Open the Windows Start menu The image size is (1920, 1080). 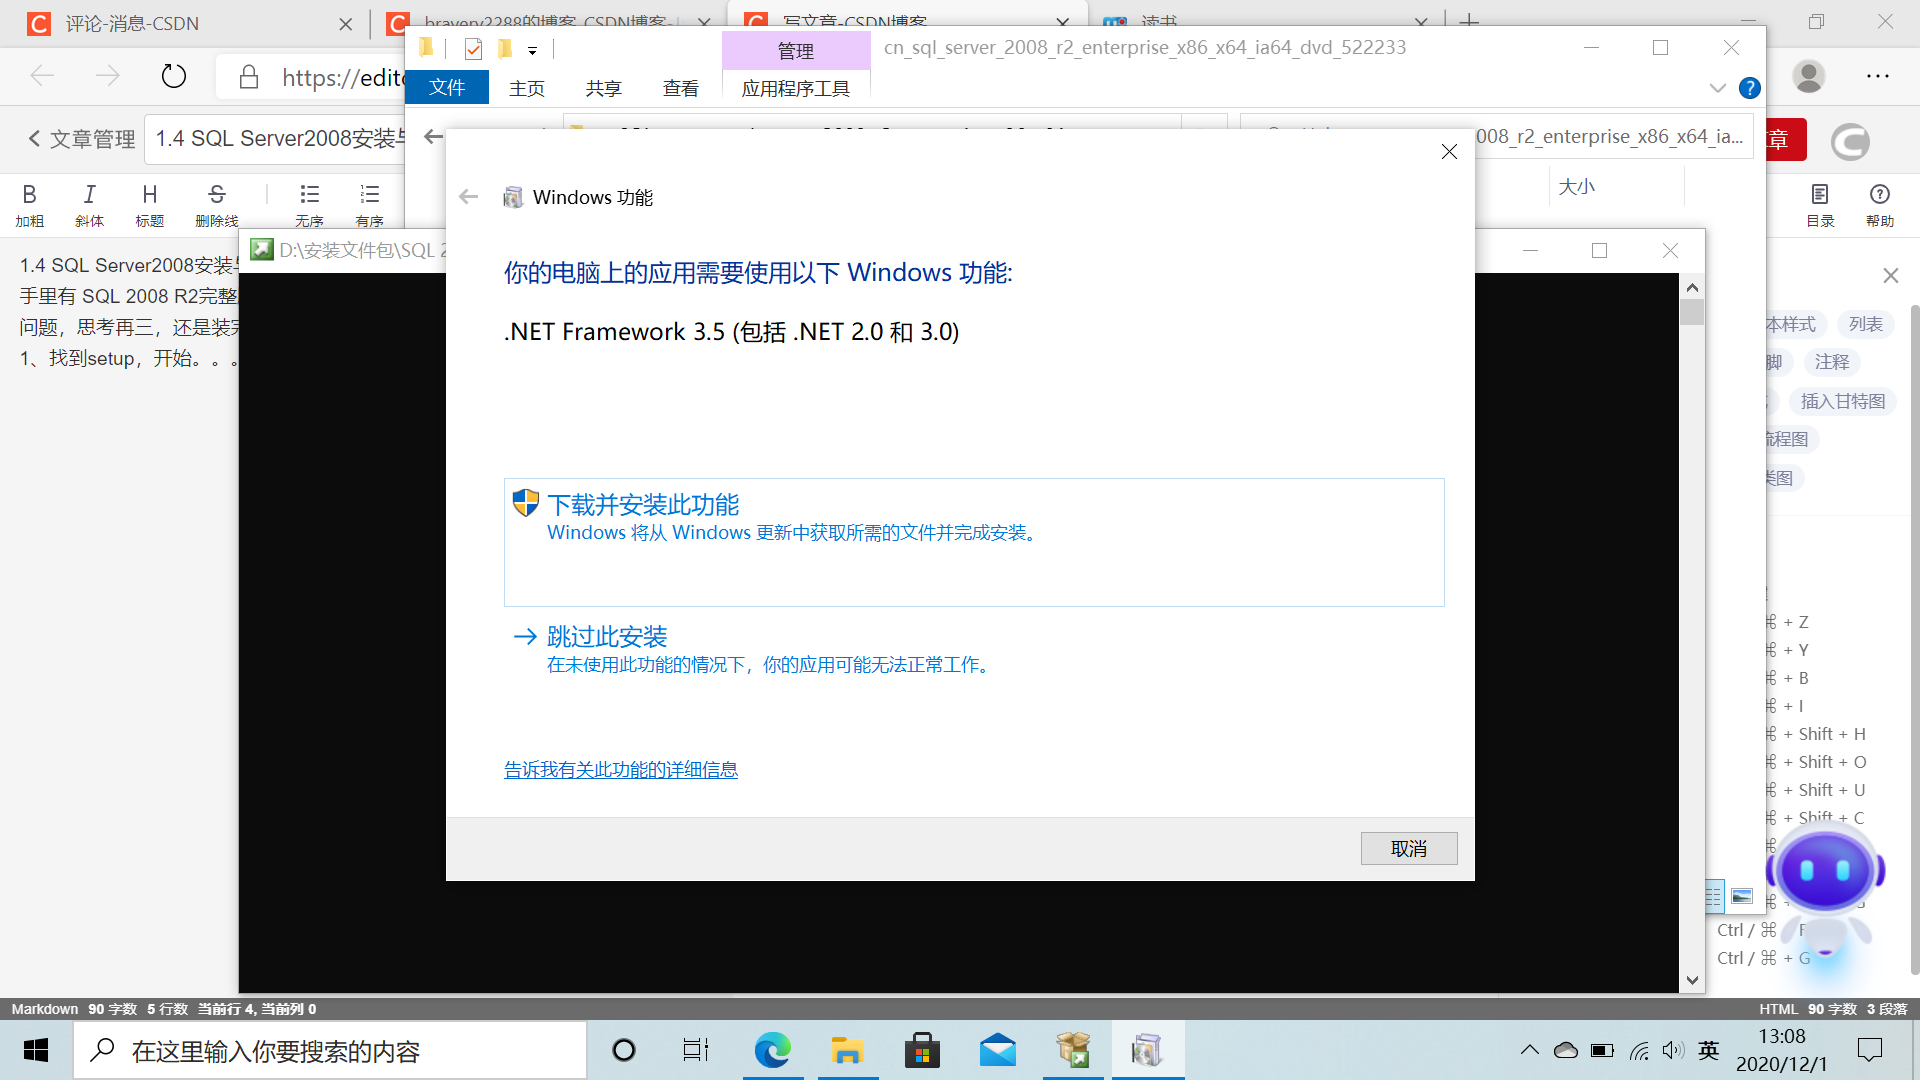click(x=36, y=1050)
